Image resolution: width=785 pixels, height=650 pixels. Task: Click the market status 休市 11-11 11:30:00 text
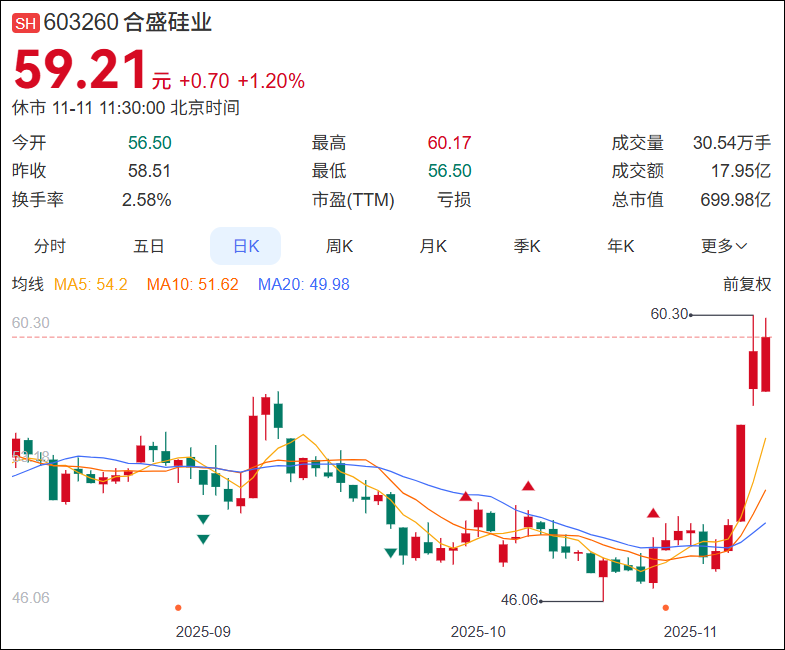(x=126, y=108)
